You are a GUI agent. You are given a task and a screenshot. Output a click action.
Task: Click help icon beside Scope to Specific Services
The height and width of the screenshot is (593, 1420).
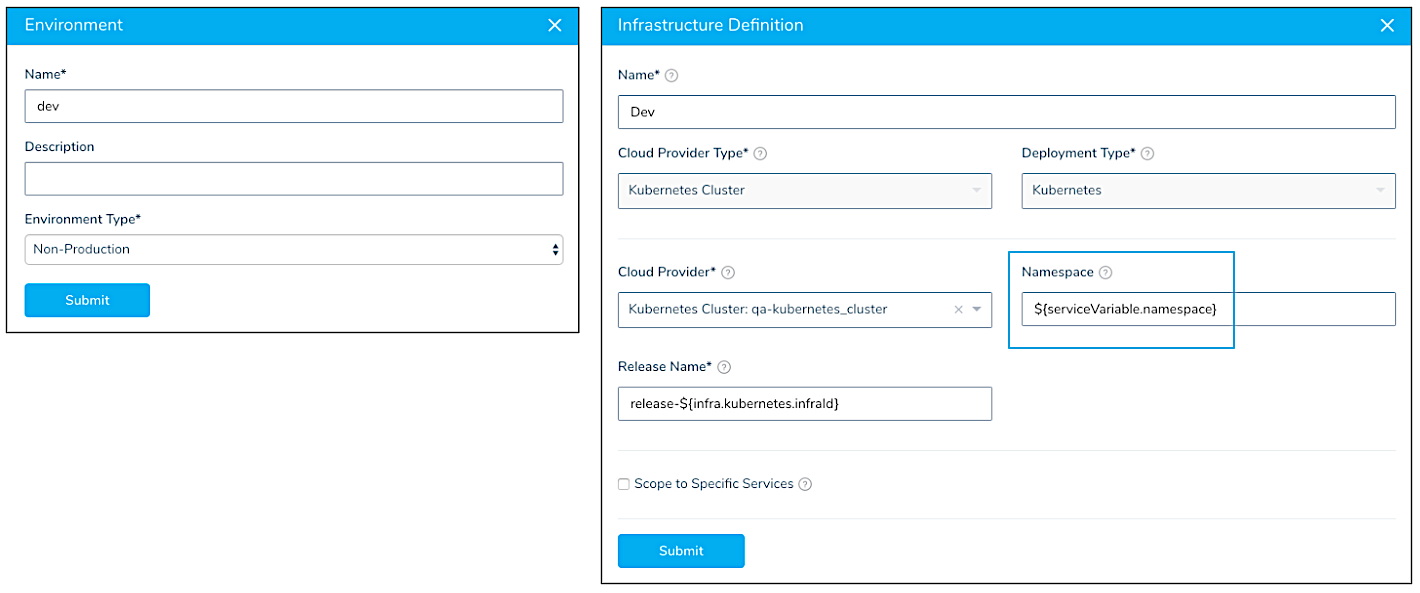pos(805,484)
